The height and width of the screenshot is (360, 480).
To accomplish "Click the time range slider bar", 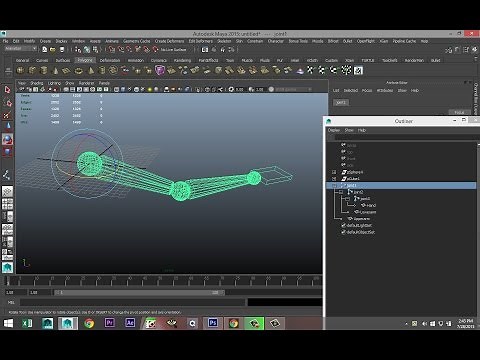I will click(139, 292).
